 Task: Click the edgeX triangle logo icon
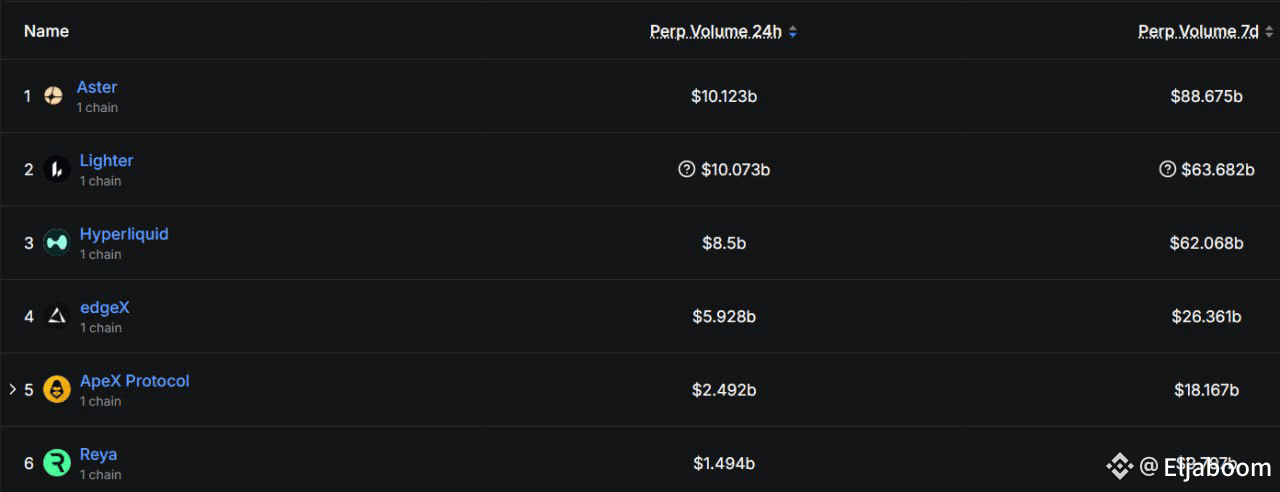57,316
